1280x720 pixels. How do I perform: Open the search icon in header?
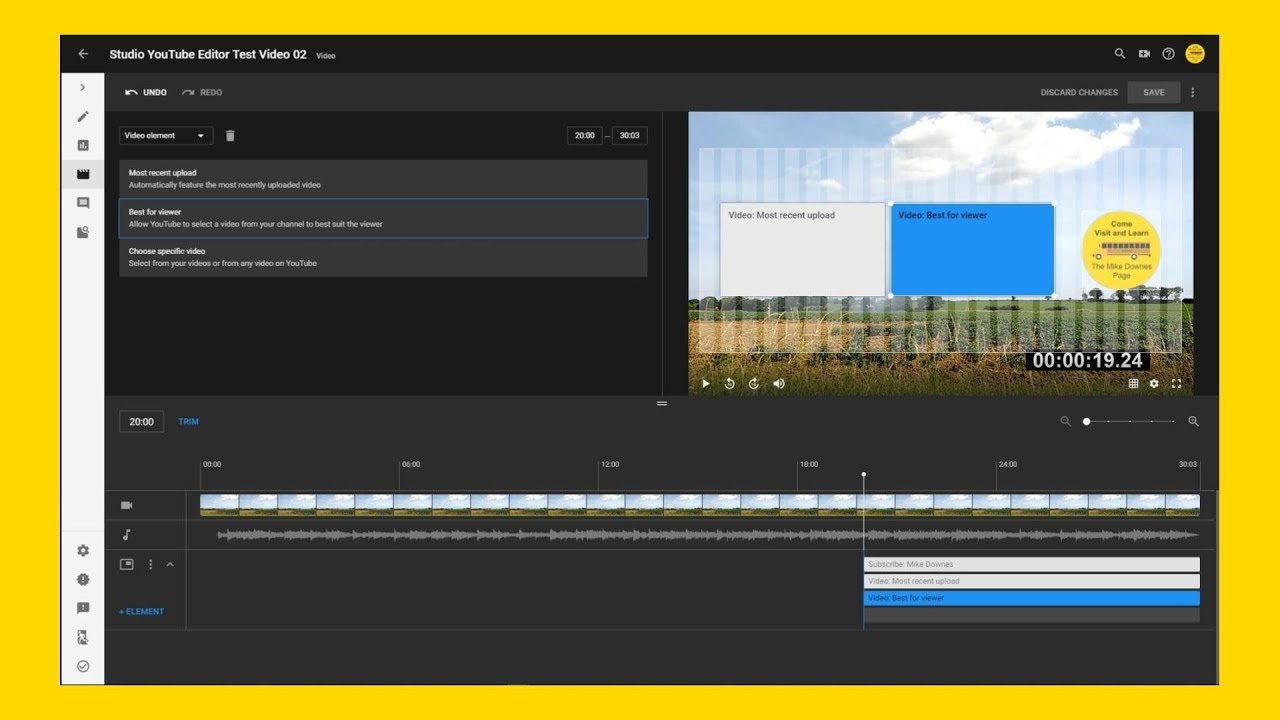(x=1120, y=54)
